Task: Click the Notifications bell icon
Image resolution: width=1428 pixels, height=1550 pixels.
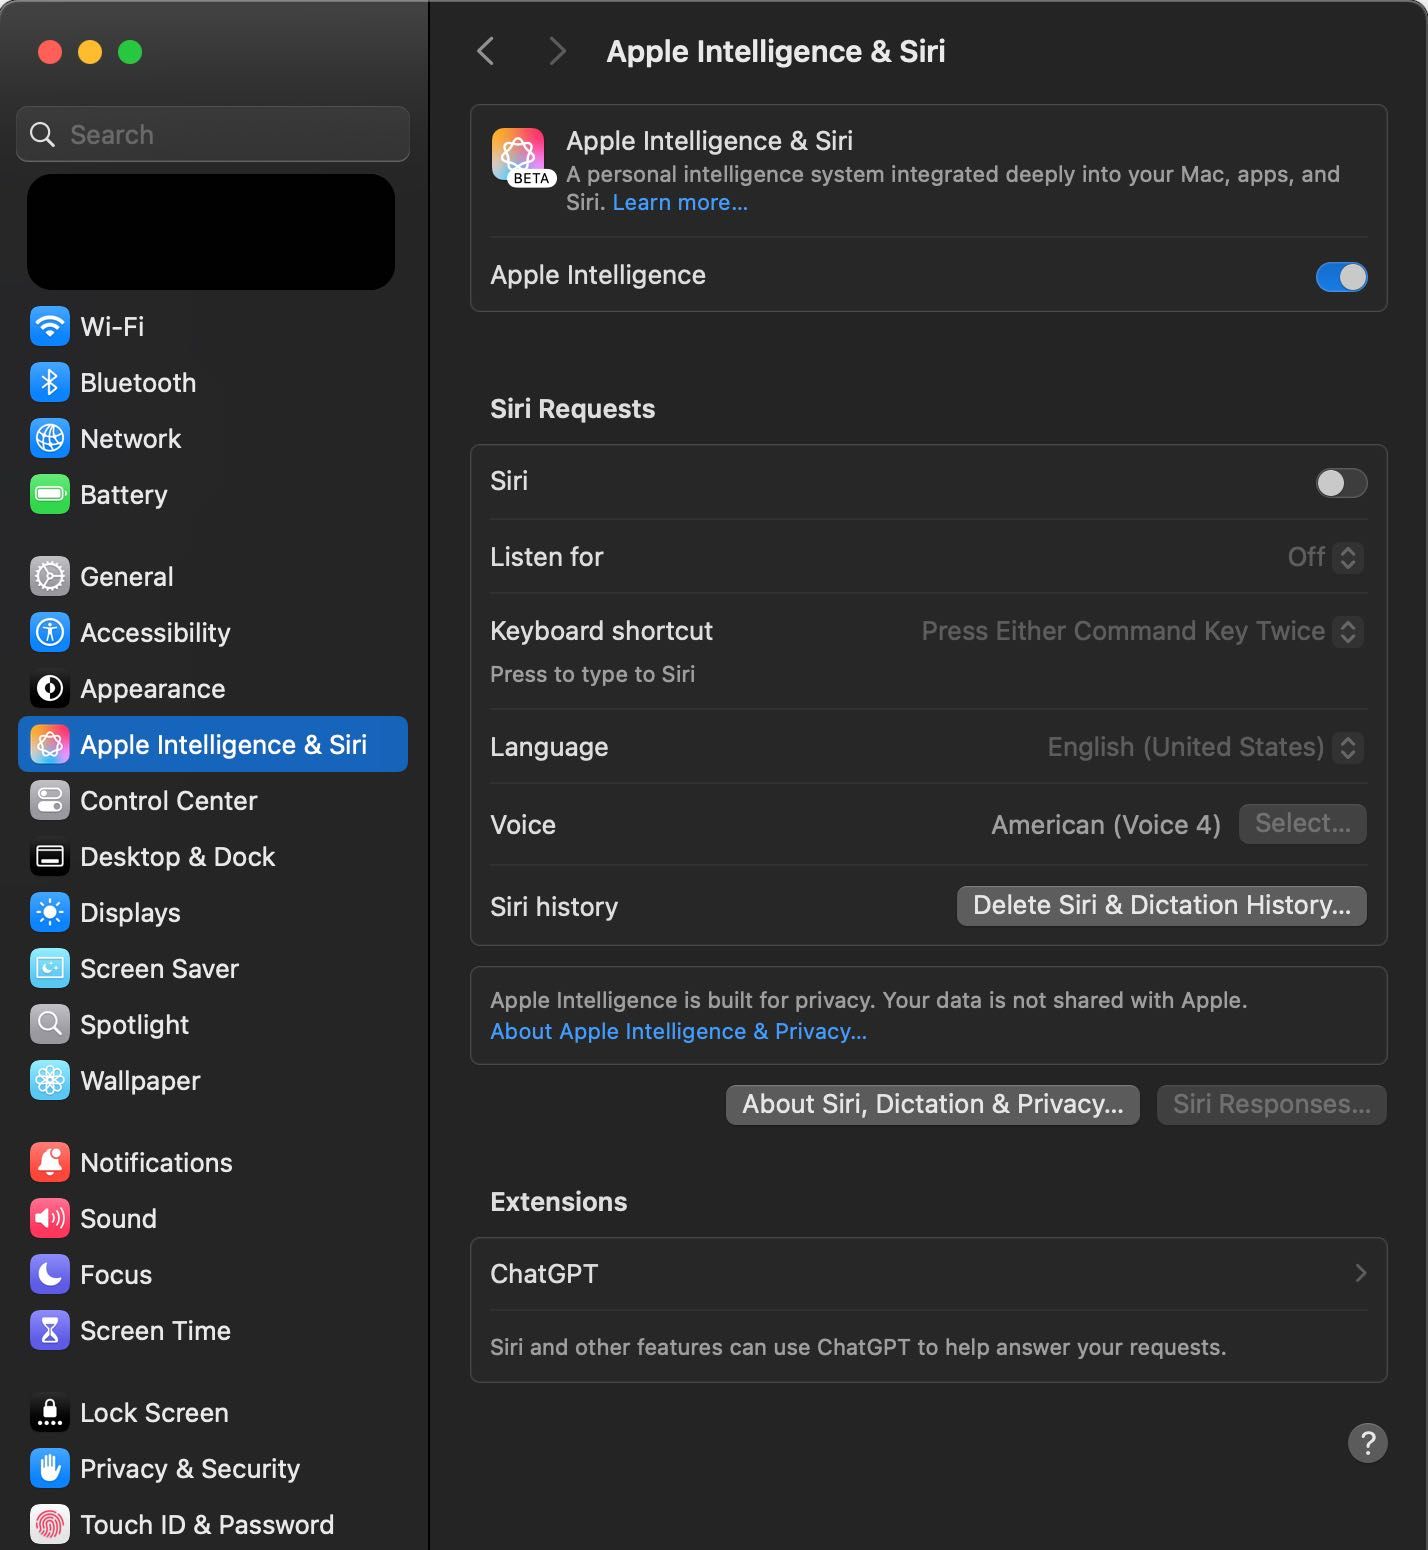Action: (50, 1162)
